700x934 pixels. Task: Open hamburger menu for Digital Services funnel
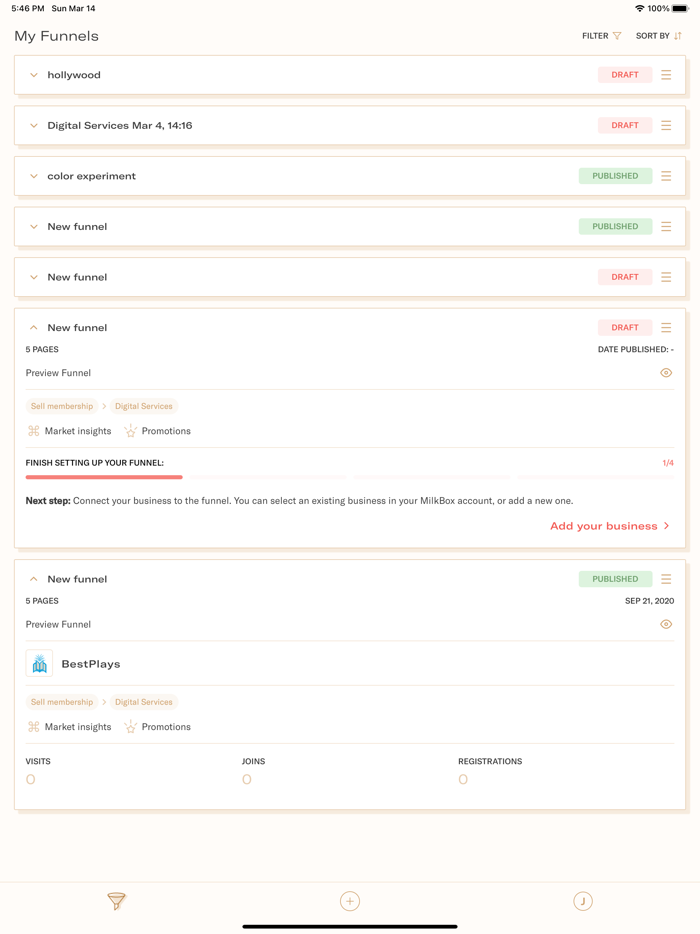point(666,126)
